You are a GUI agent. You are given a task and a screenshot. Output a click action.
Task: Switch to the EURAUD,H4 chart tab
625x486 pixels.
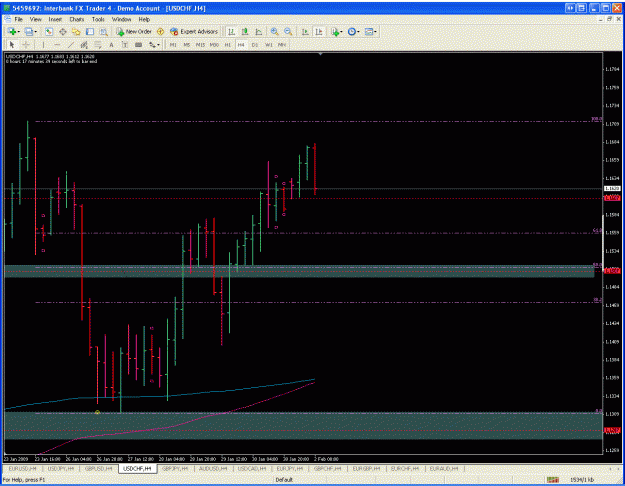click(x=444, y=469)
